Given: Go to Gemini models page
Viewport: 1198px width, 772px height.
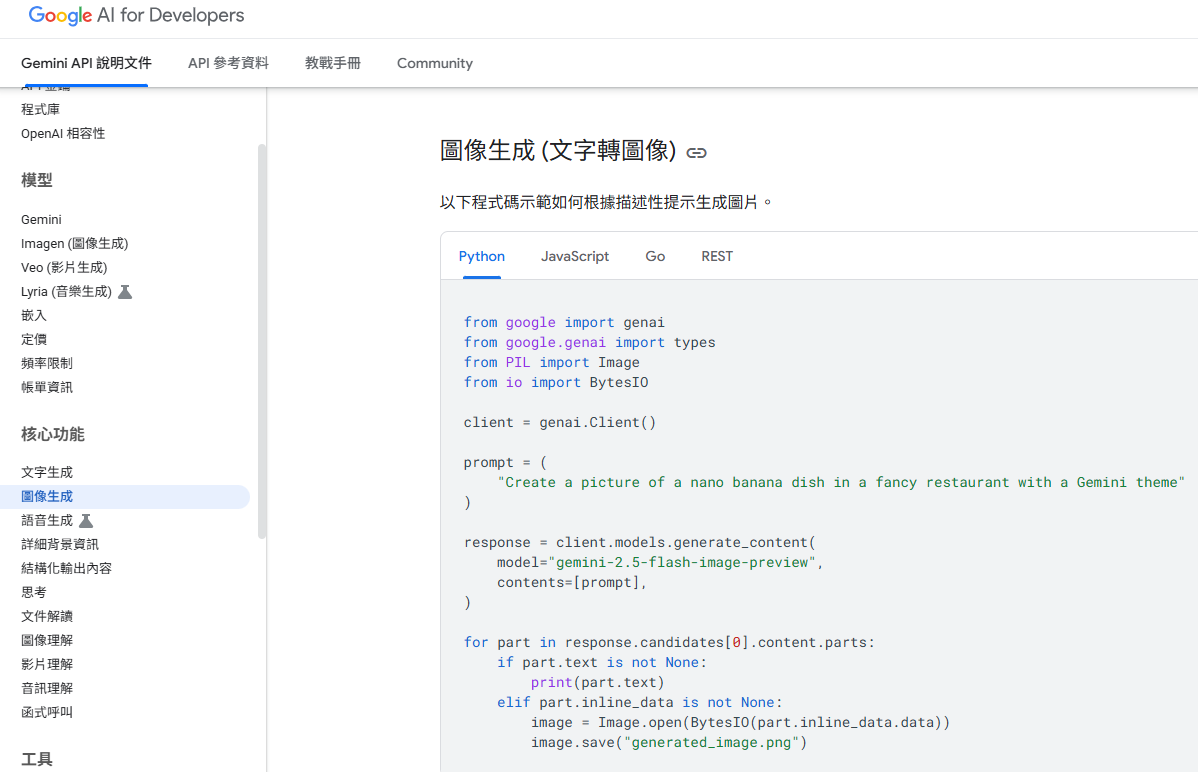Looking at the screenshot, I should (x=41, y=219).
